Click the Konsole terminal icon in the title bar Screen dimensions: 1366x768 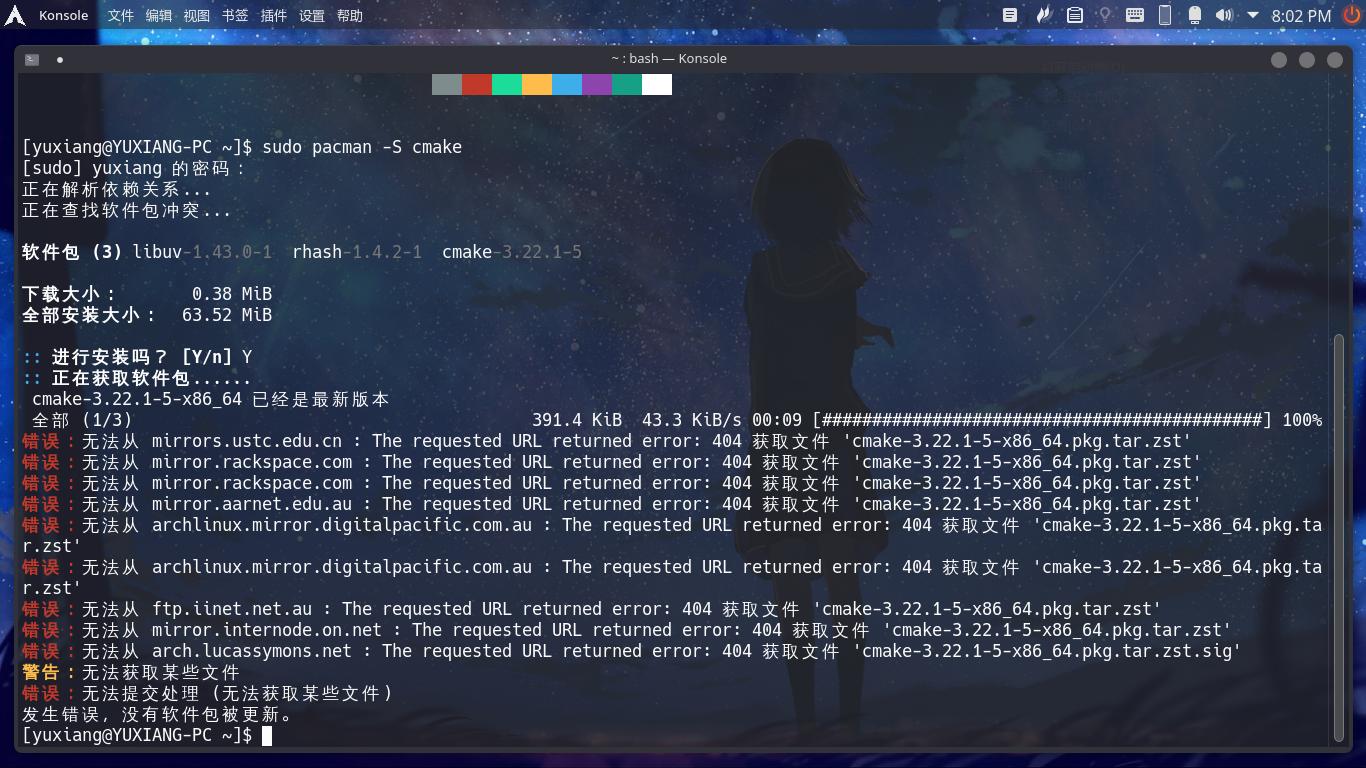32,59
